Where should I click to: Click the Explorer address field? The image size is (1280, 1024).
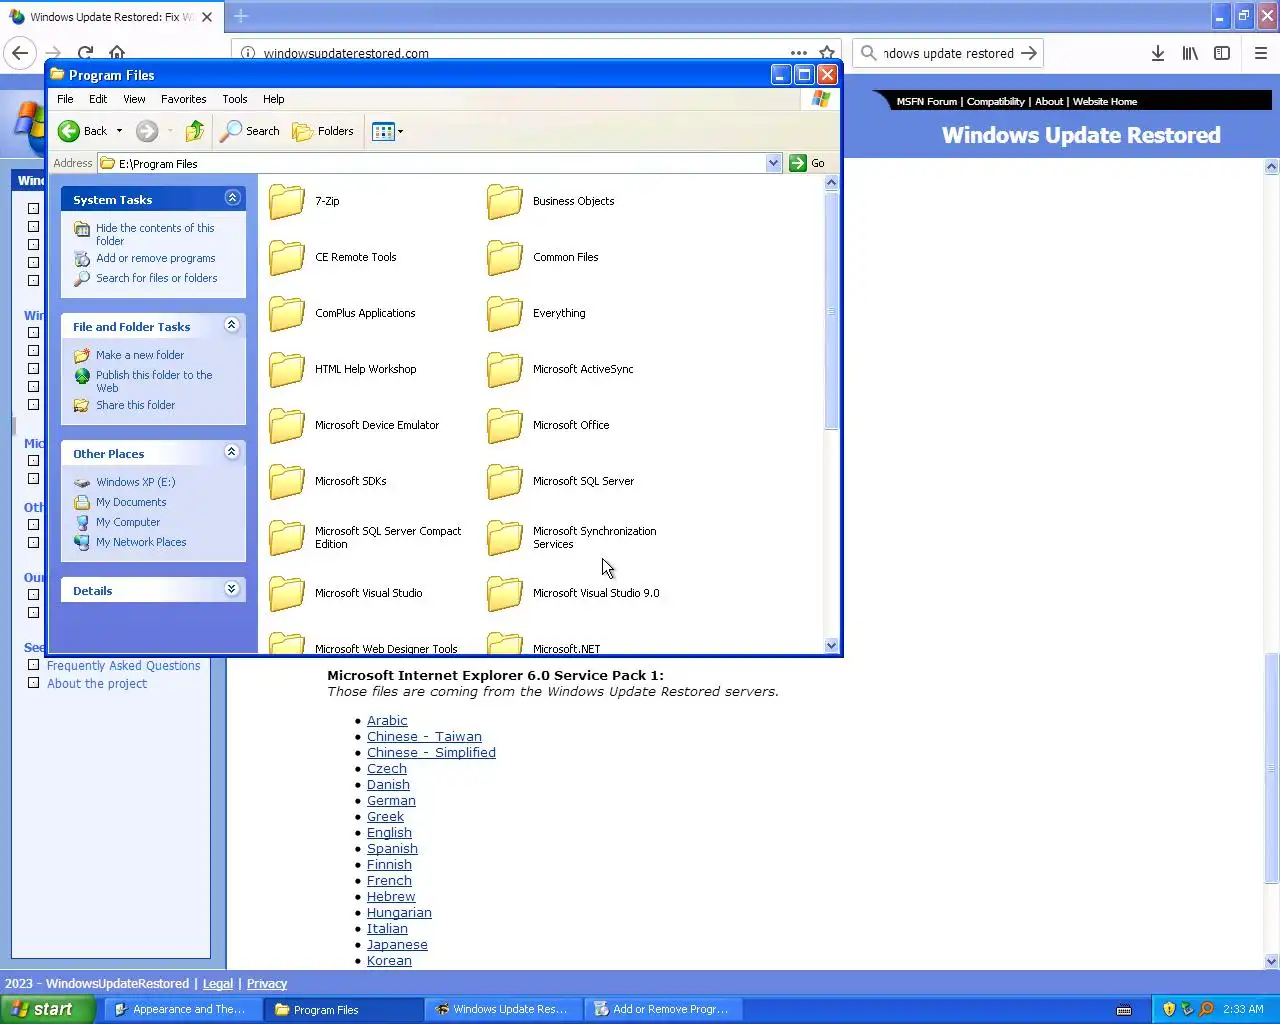tap(440, 163)
